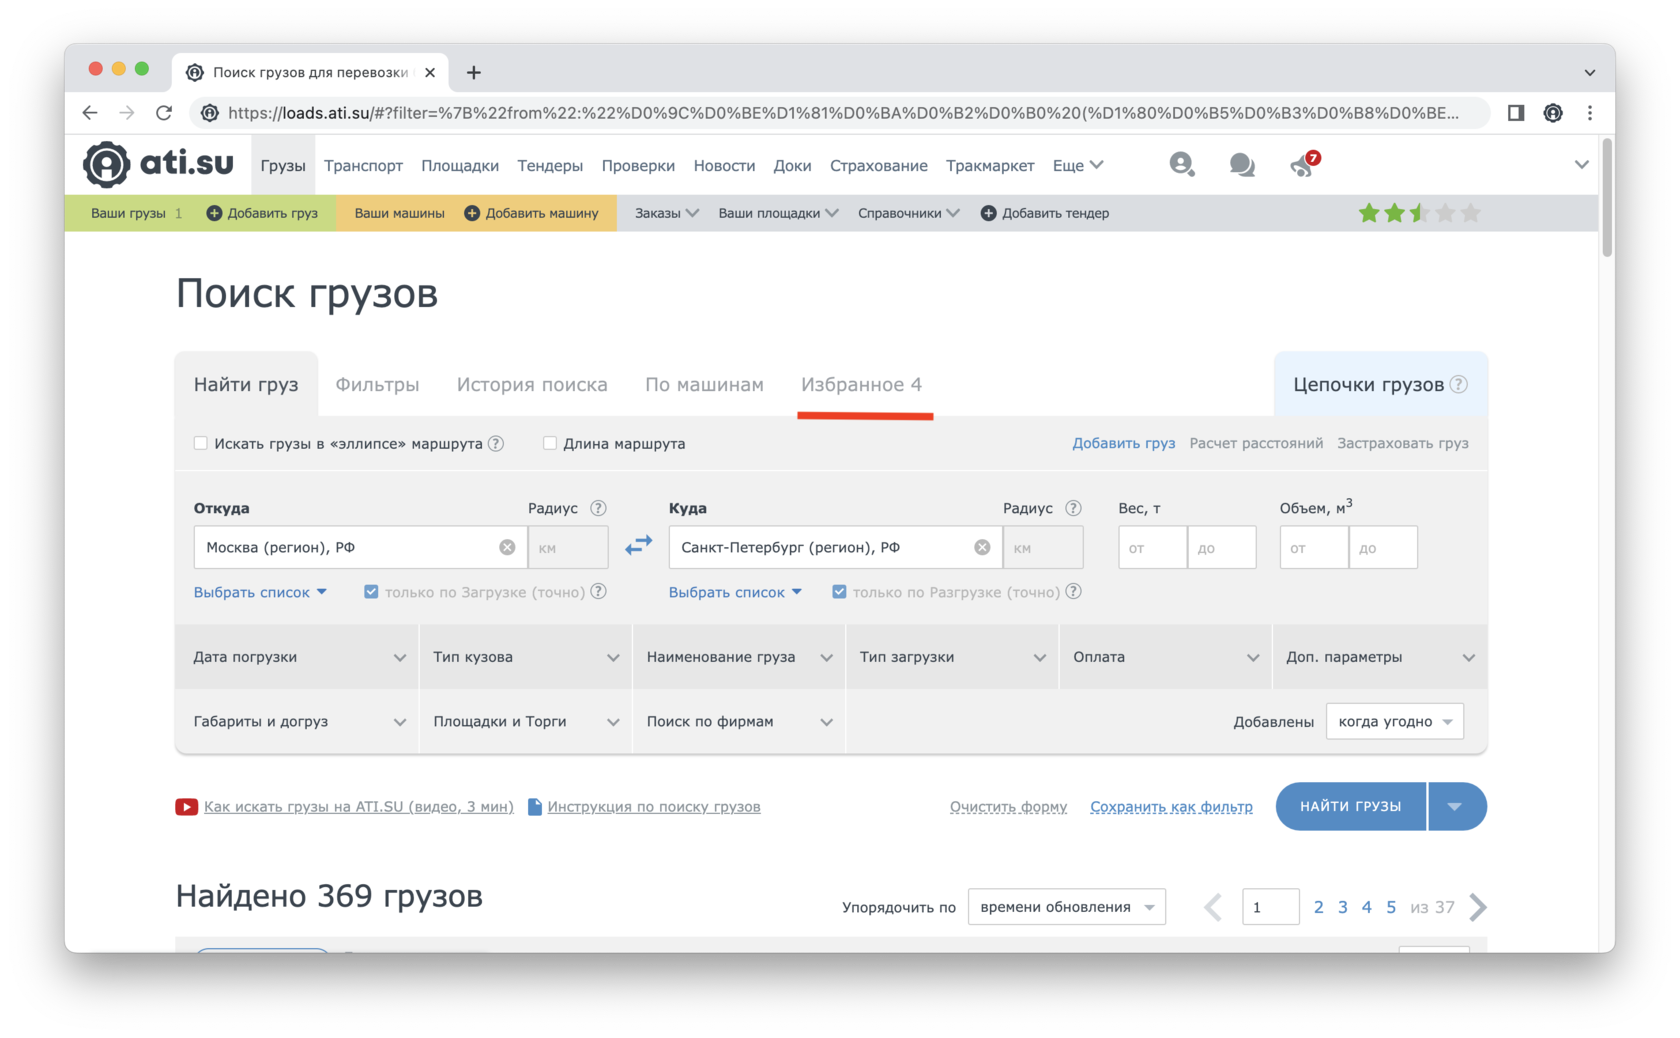
Task: Go back in browser history
Action: point(90,113)
